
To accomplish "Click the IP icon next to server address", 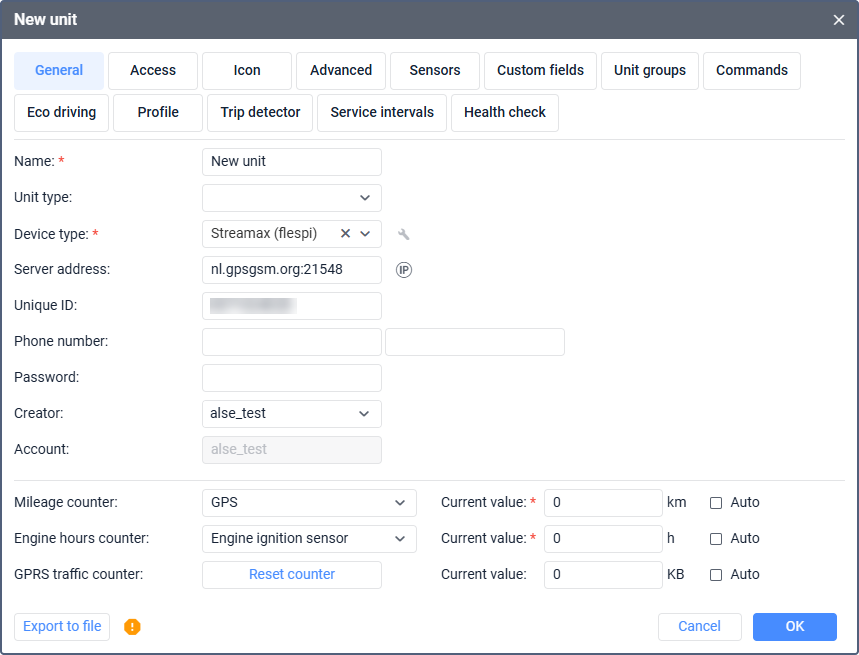I will [404, 270].
